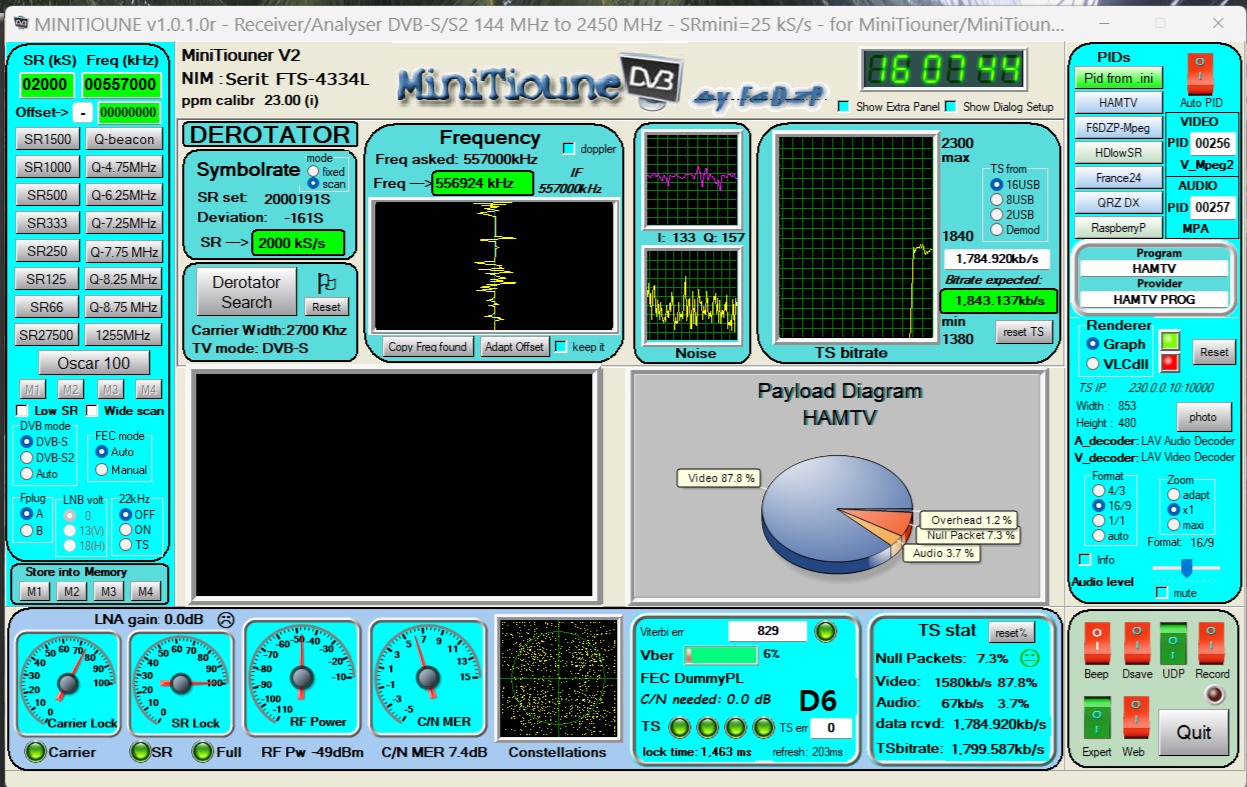Click Copy Freq found
This screenshot has width=1247, height=787.
[x=427, y=347]
